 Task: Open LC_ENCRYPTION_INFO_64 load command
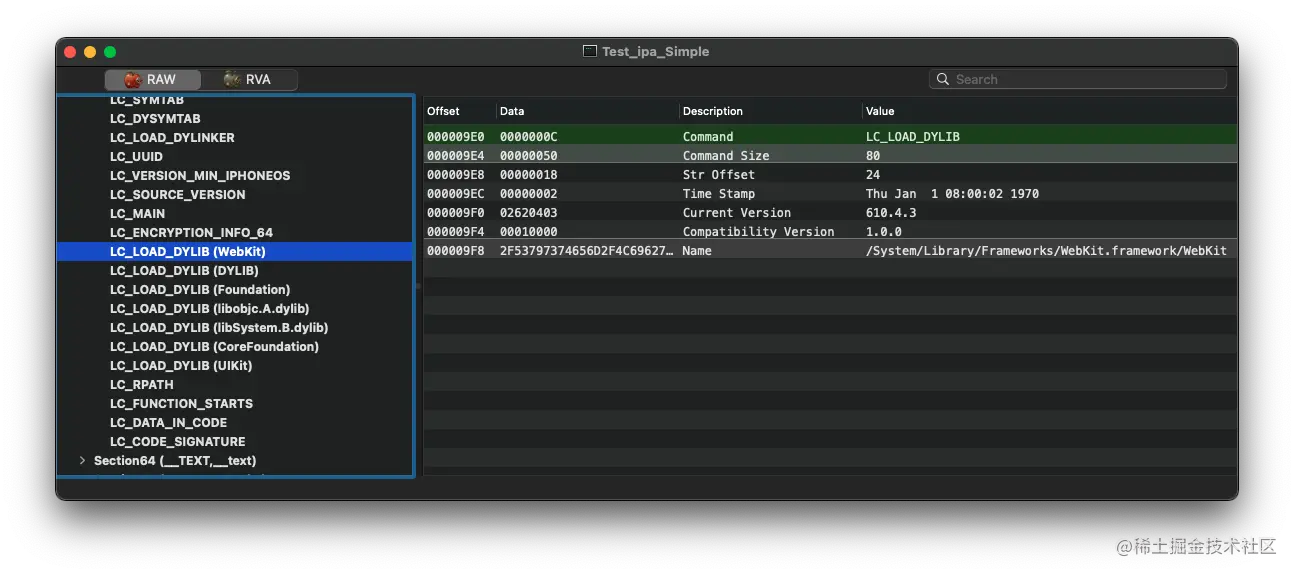click(191, 233)
